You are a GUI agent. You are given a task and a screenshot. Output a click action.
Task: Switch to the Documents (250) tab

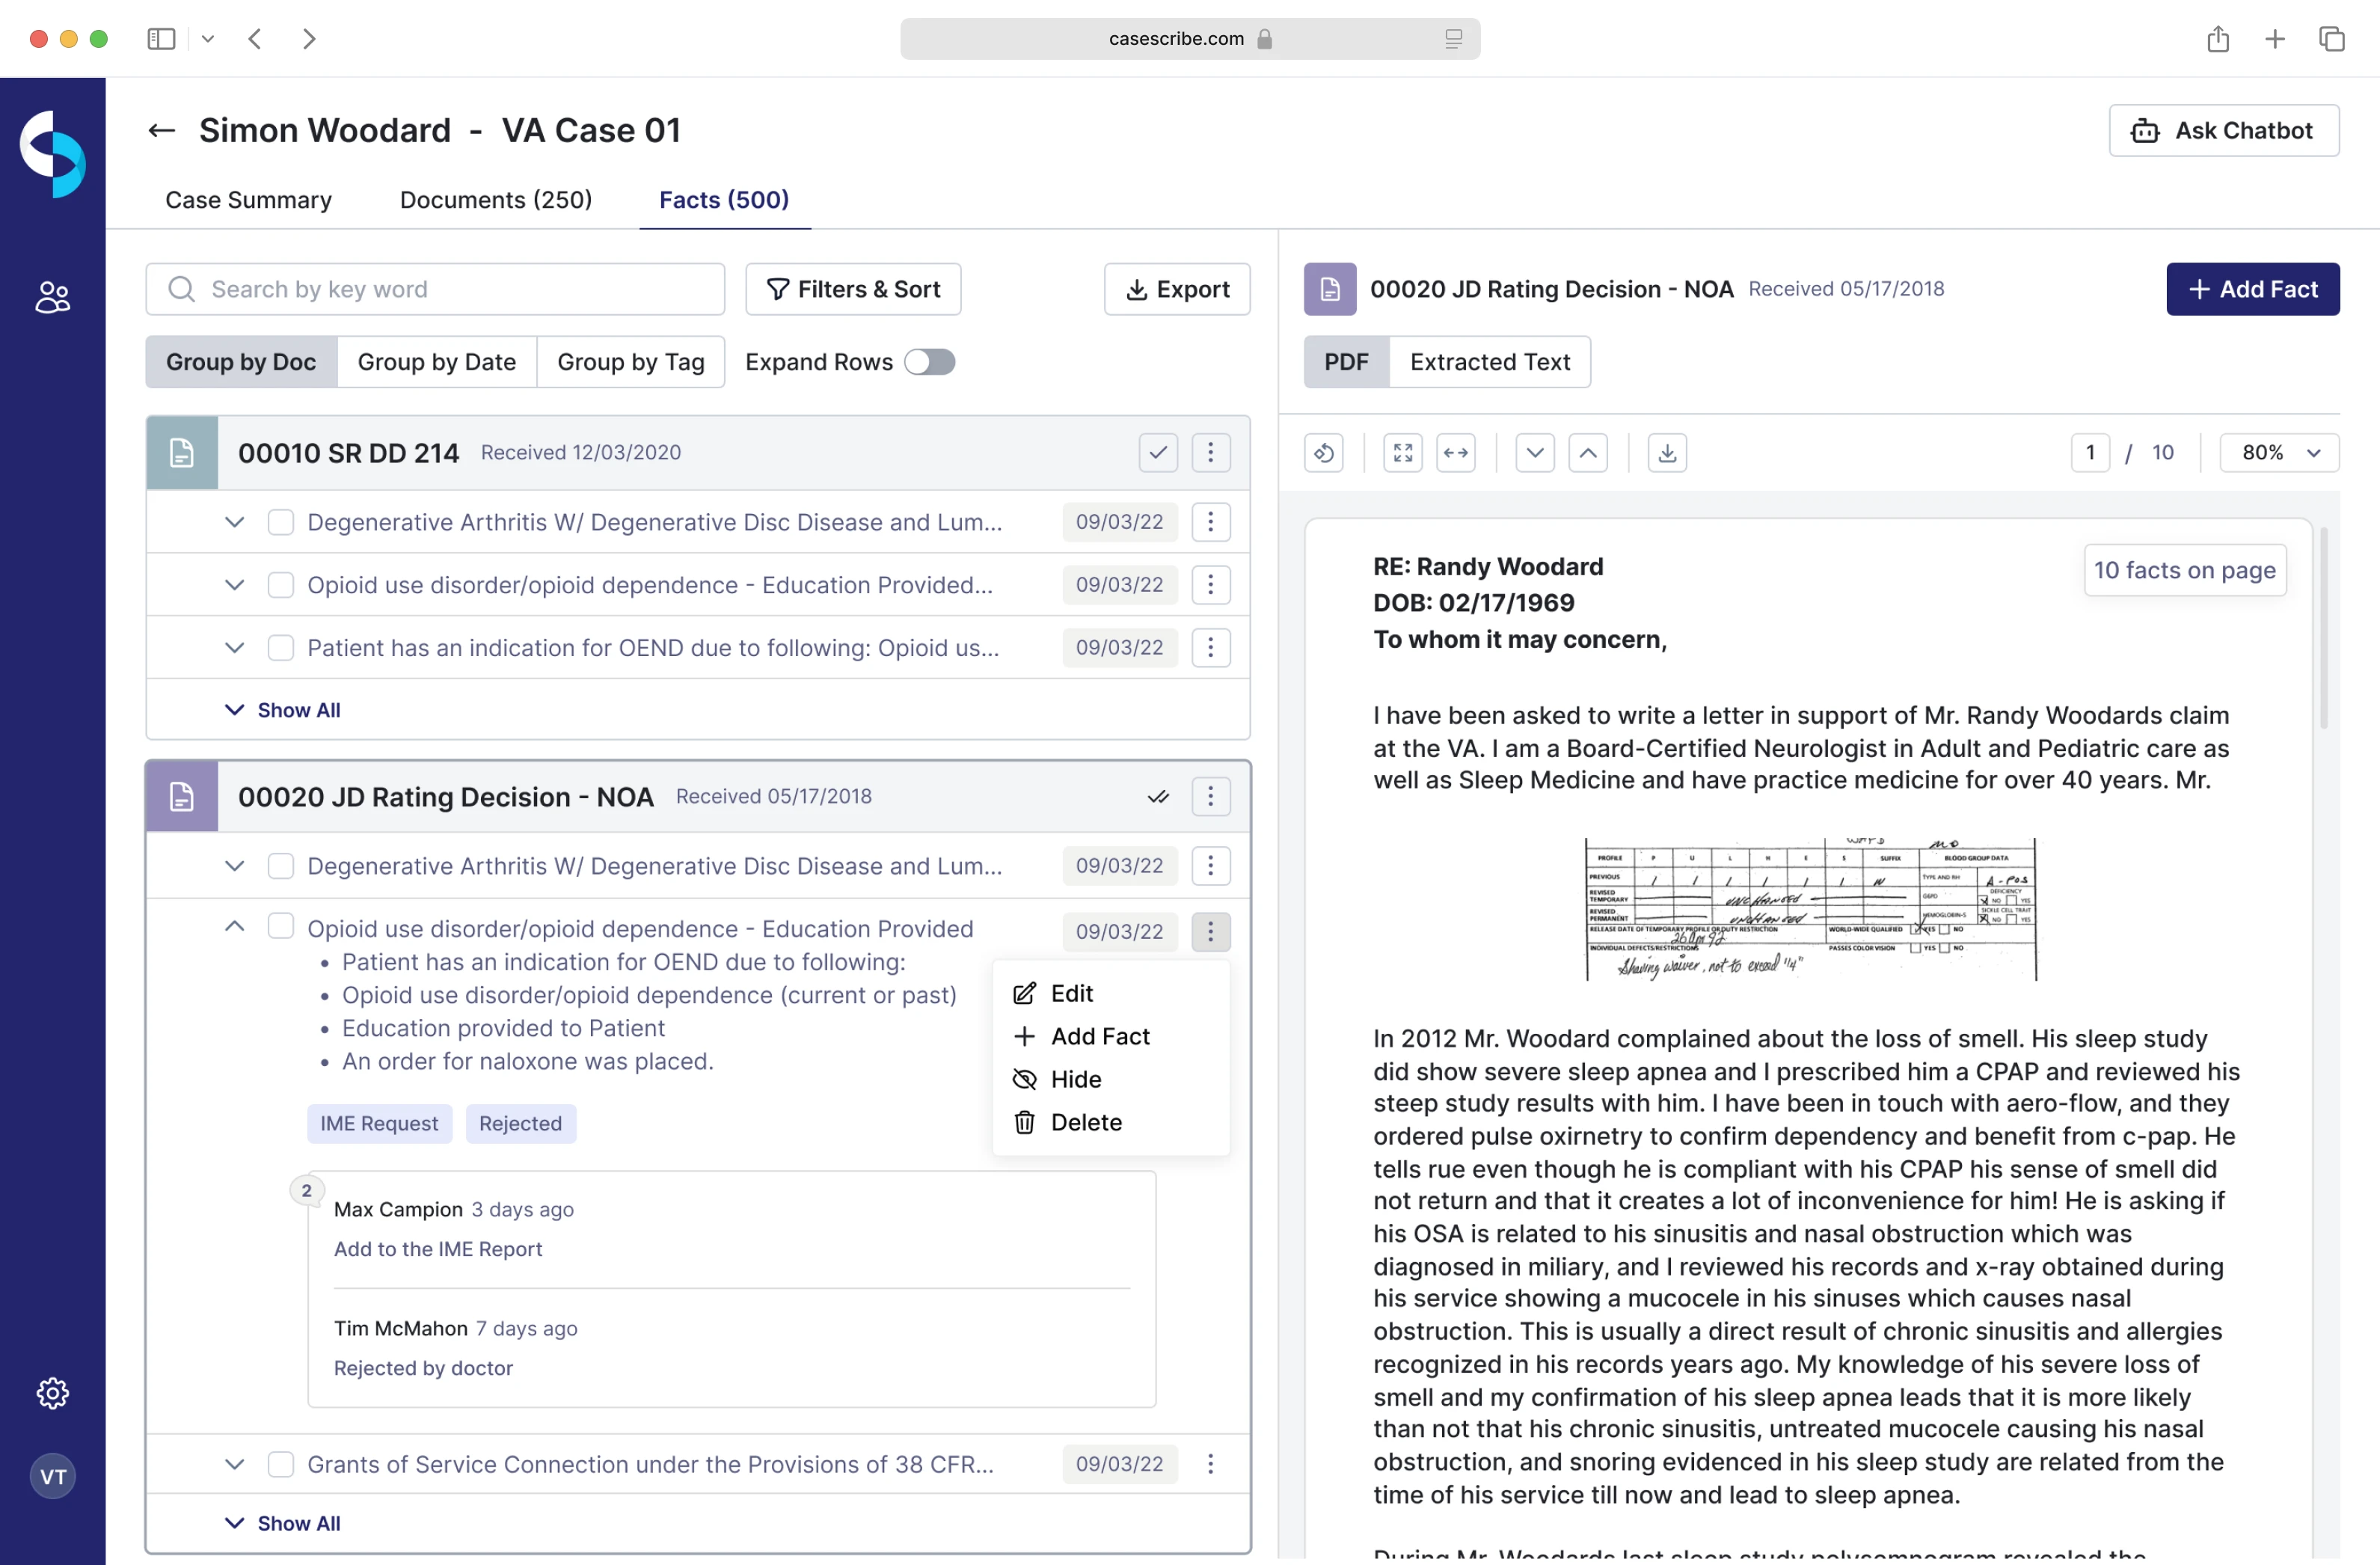tap(495, 200)
